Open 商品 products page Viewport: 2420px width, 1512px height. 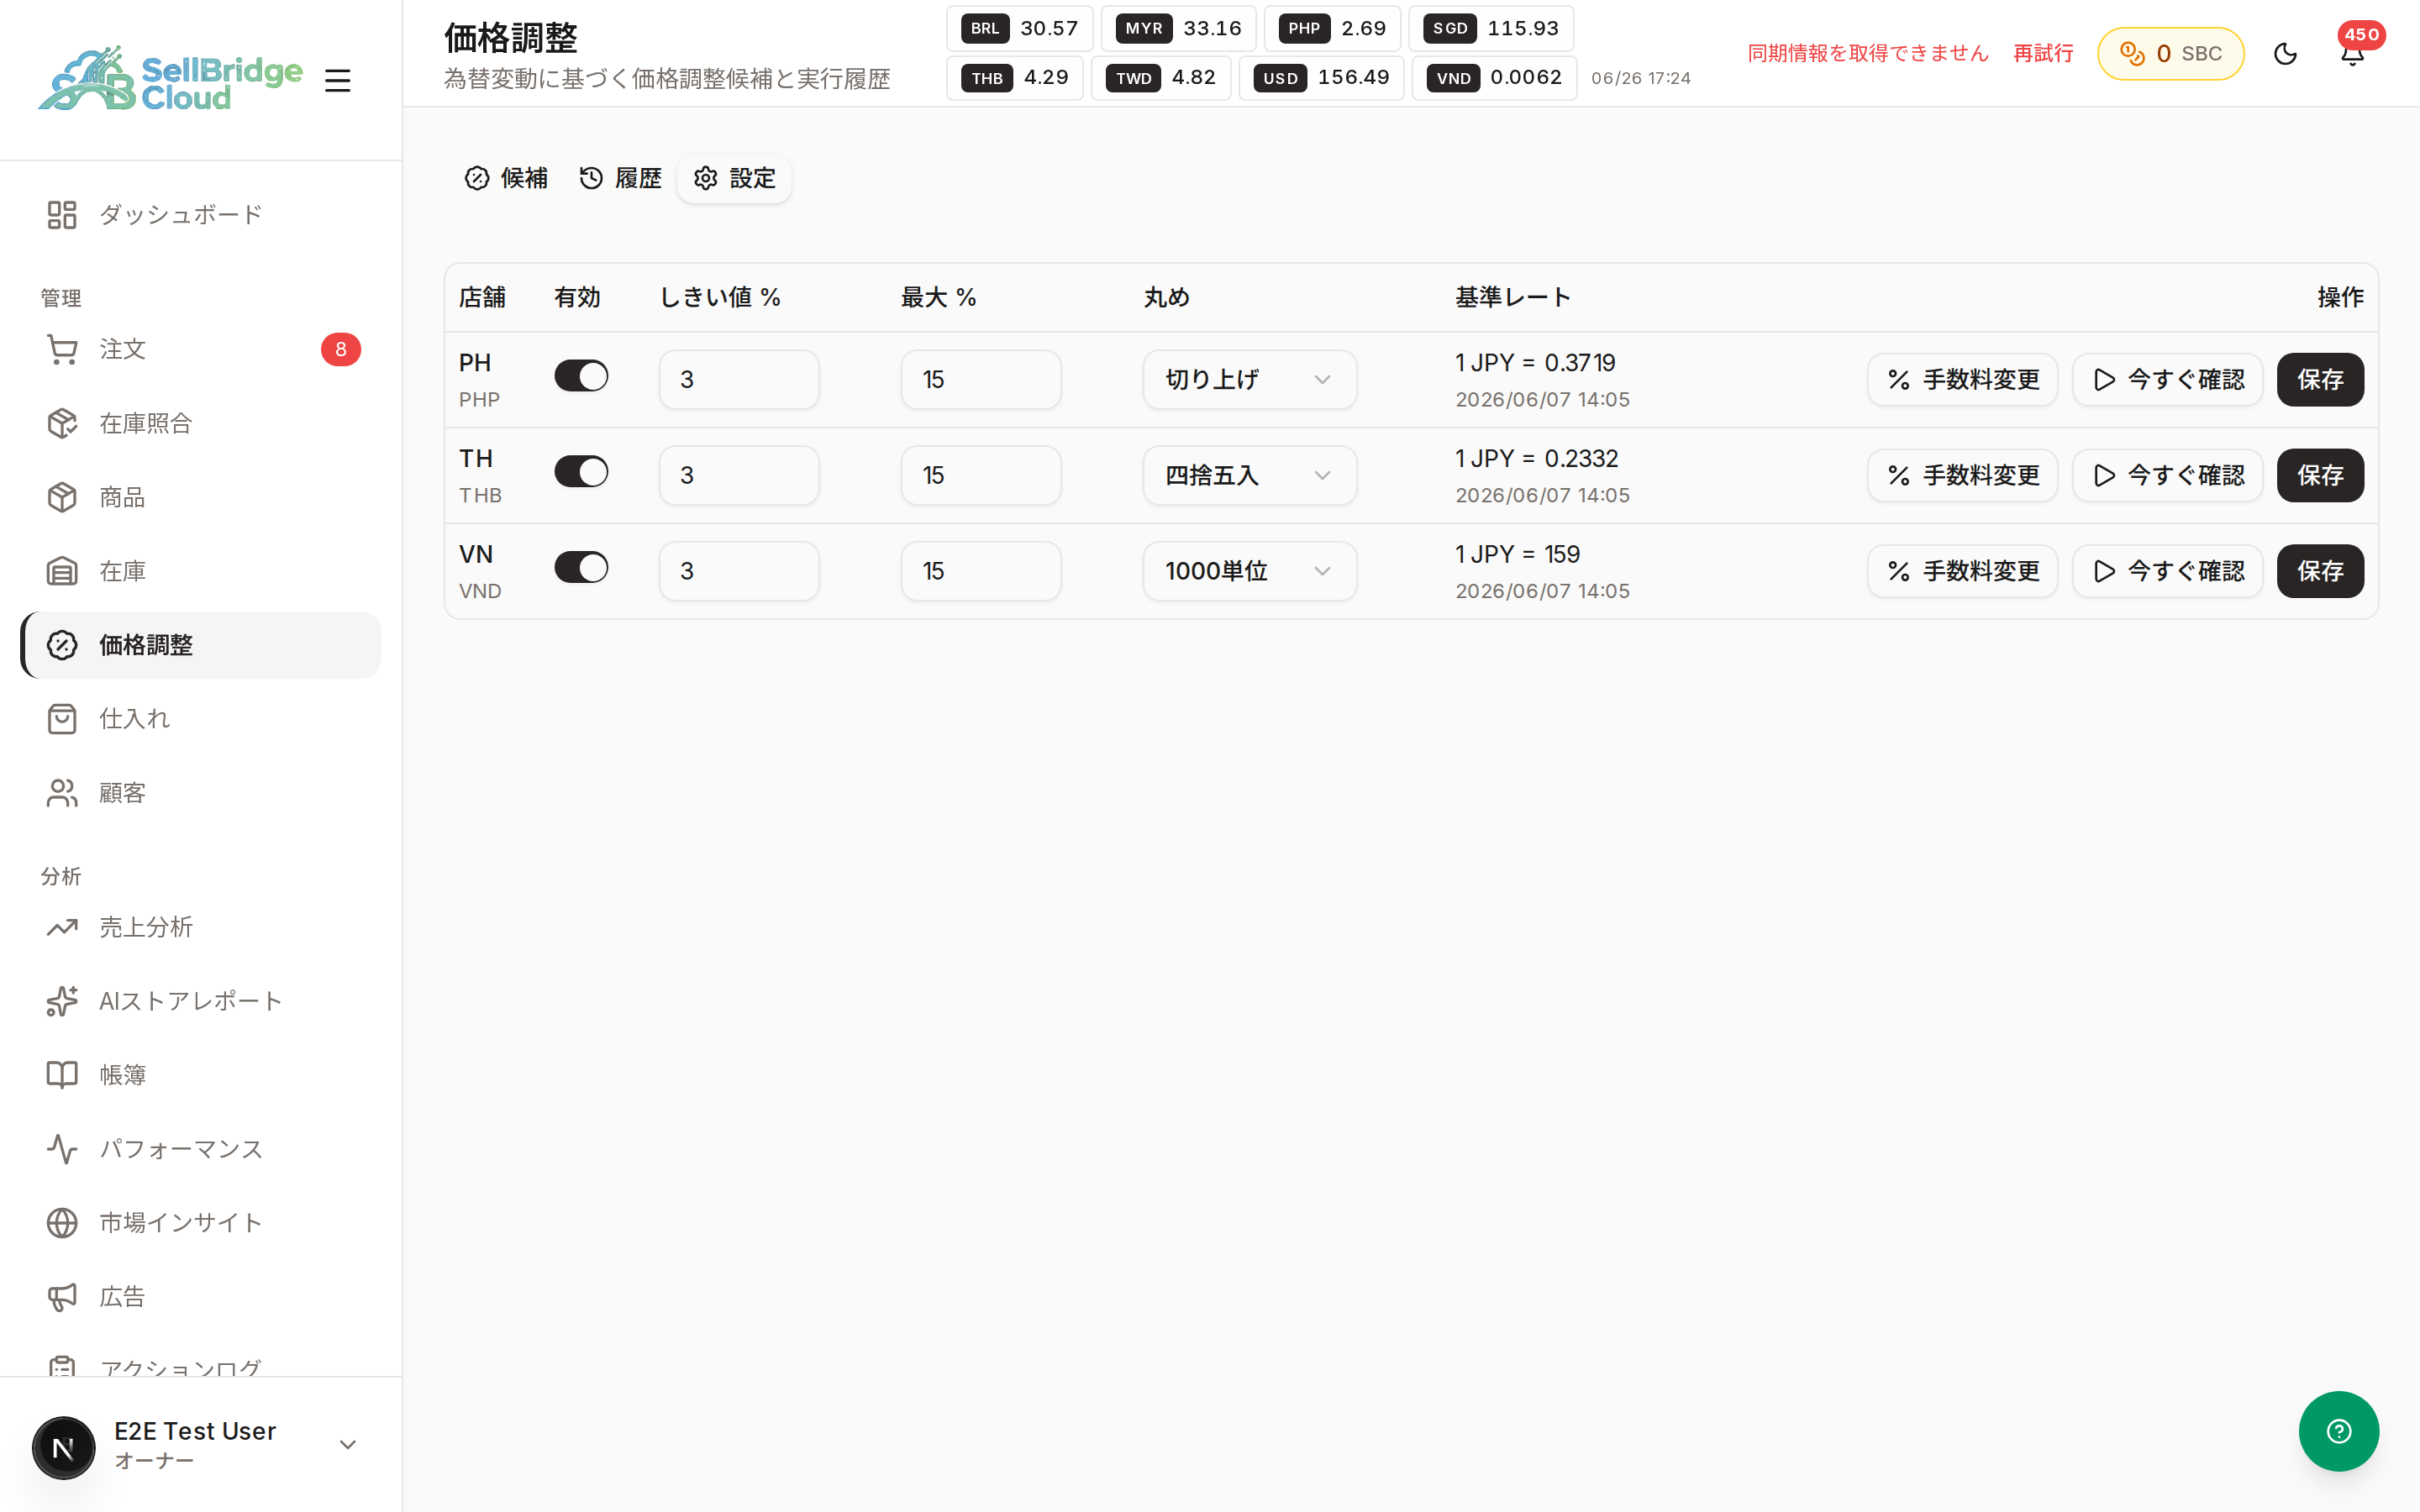200,497
